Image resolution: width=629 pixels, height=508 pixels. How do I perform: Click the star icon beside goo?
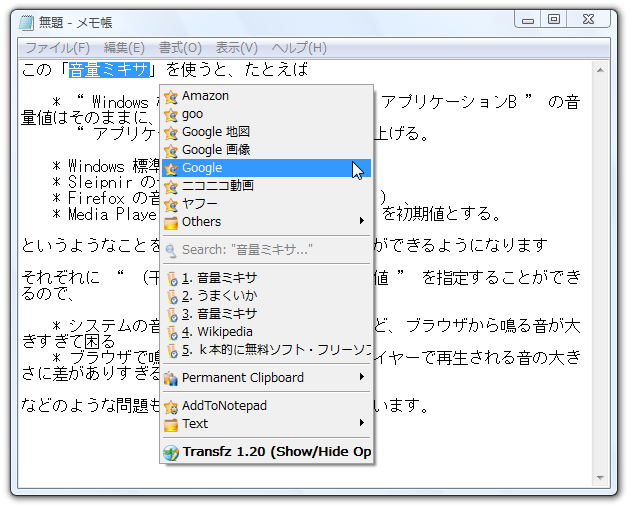coord(171,115)
